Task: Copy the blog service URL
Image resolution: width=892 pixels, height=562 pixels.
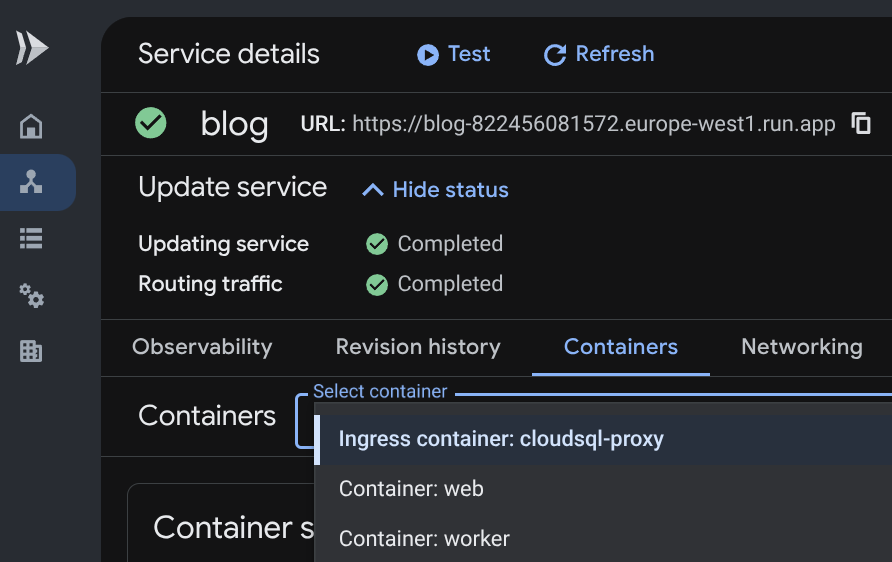Action: point(861,123)
